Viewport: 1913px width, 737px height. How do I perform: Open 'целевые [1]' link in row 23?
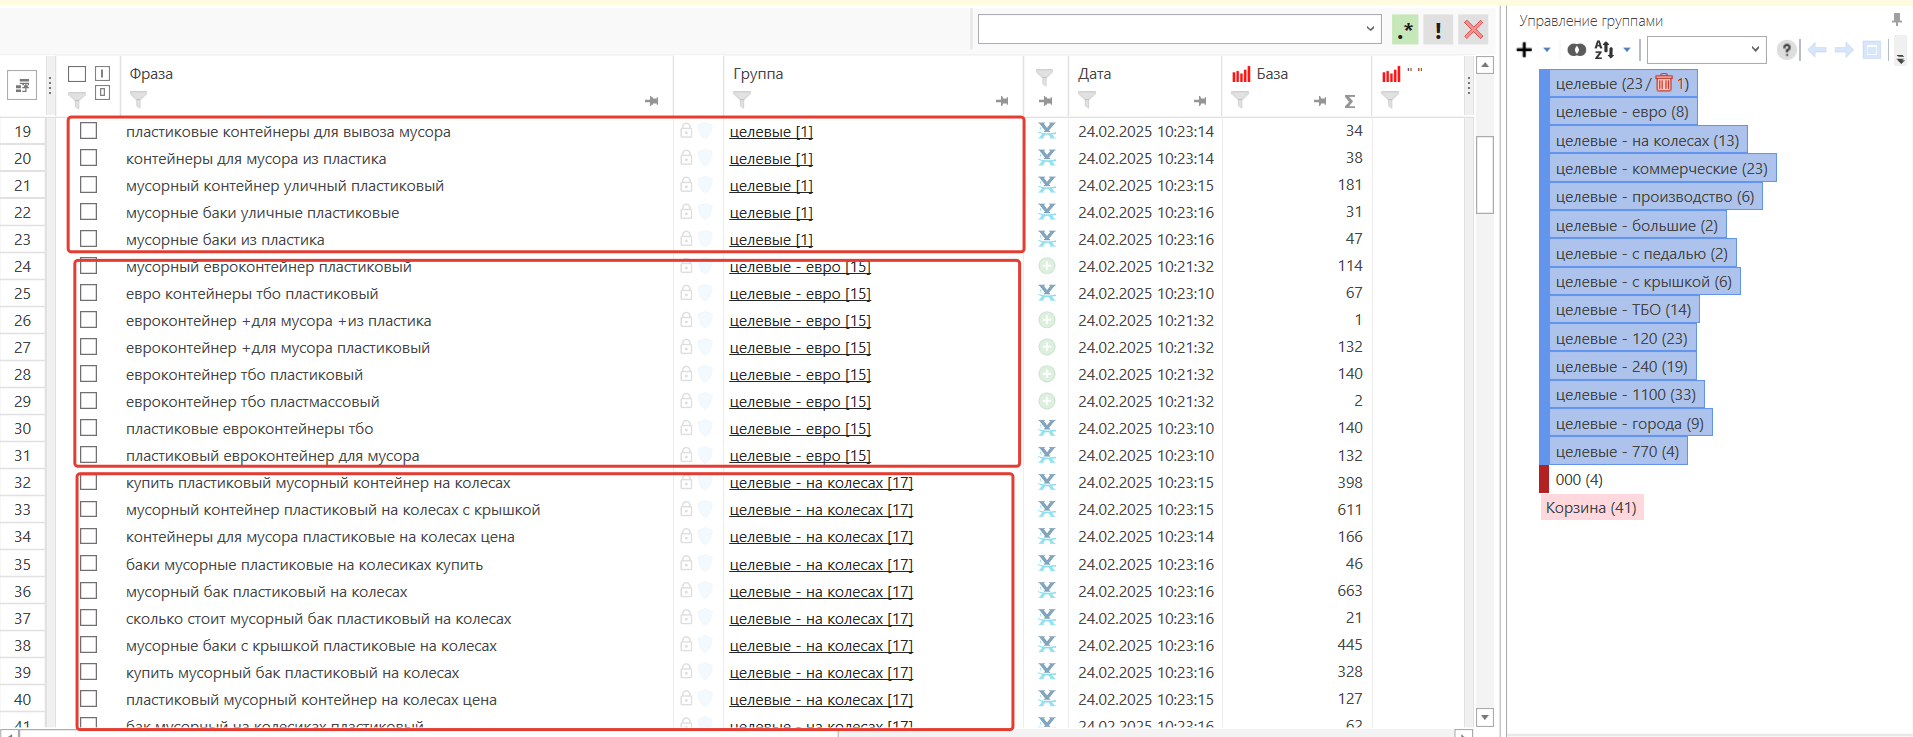(x=771, y=239)
